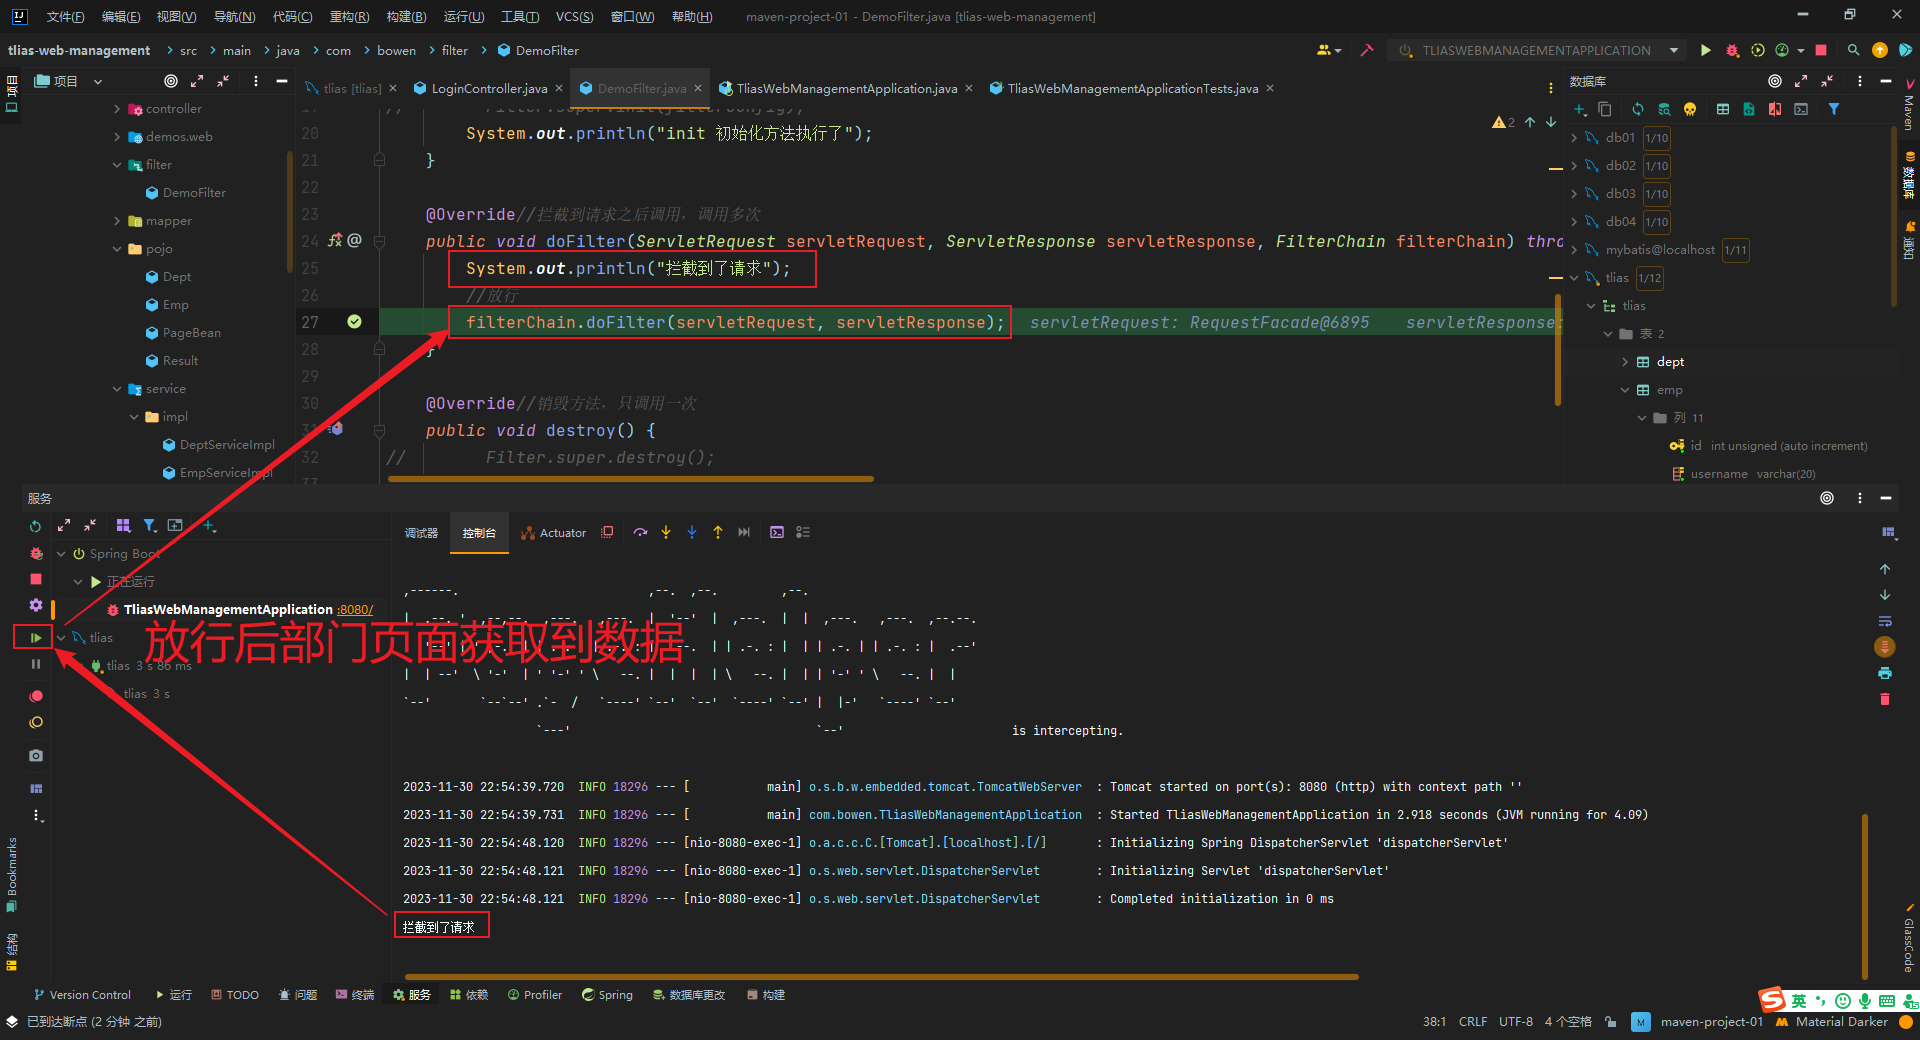Switch to 调试器 debugger tab
Image resolution: width=1920 pixels, height=1040 pixels.
click(421, 533)
